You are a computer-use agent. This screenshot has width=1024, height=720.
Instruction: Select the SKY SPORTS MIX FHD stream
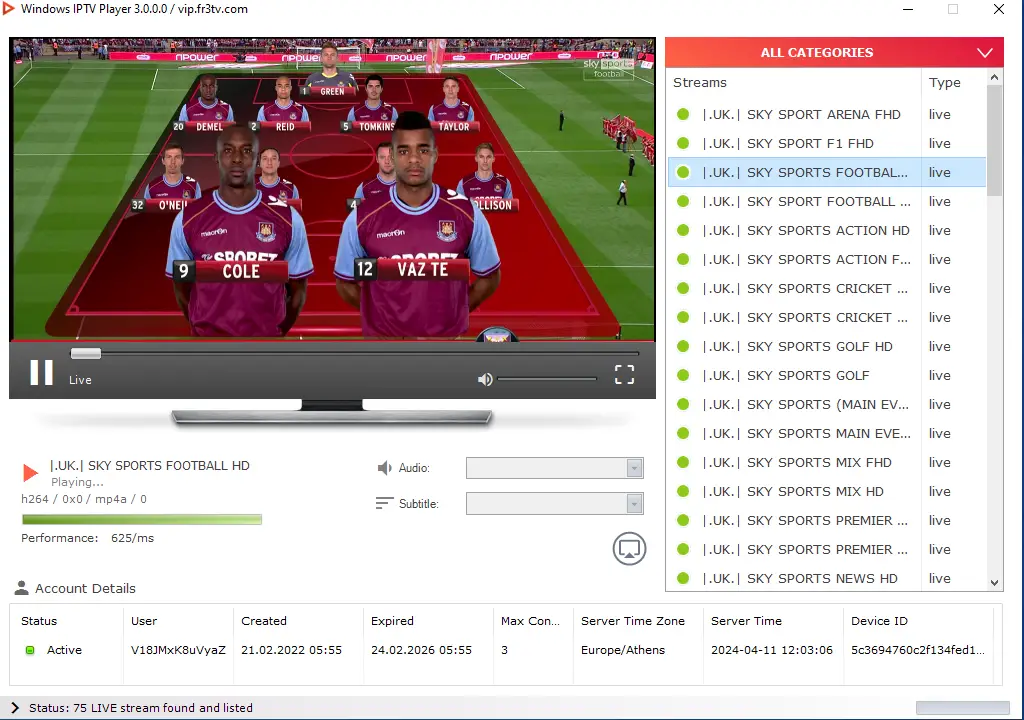point(827,462)
